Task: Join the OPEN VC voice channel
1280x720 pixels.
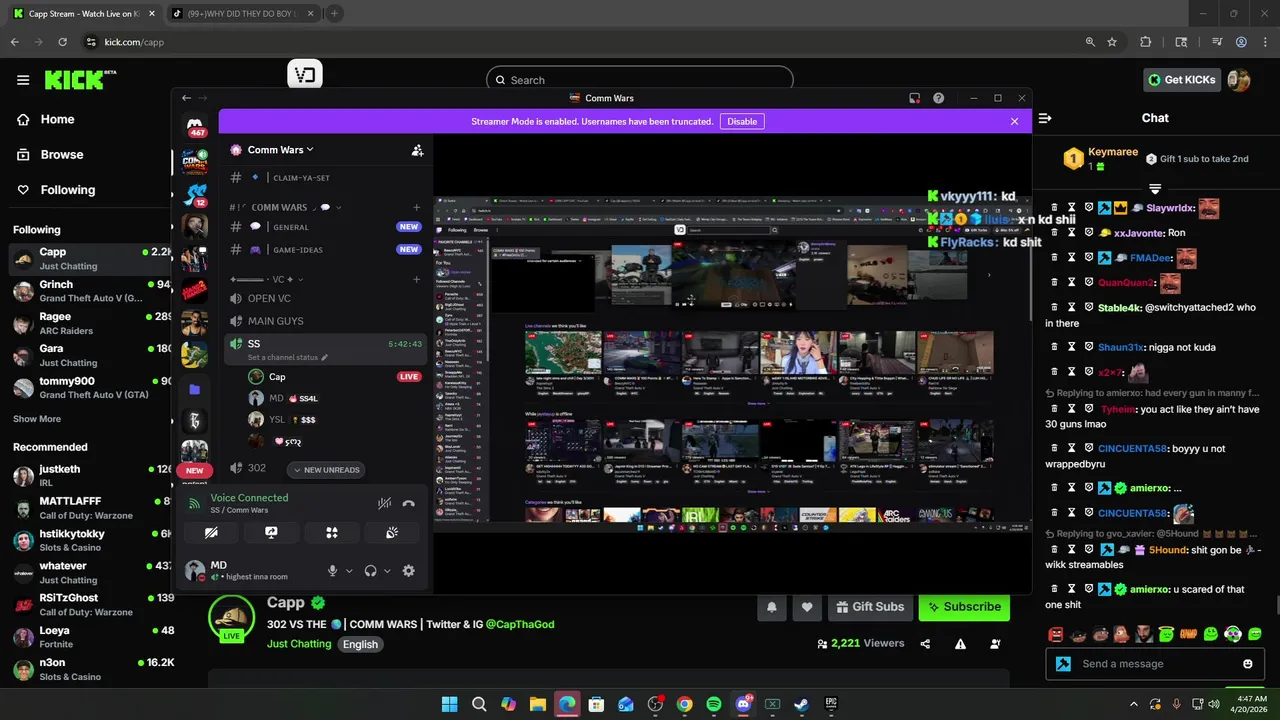Action: point(327,299)
